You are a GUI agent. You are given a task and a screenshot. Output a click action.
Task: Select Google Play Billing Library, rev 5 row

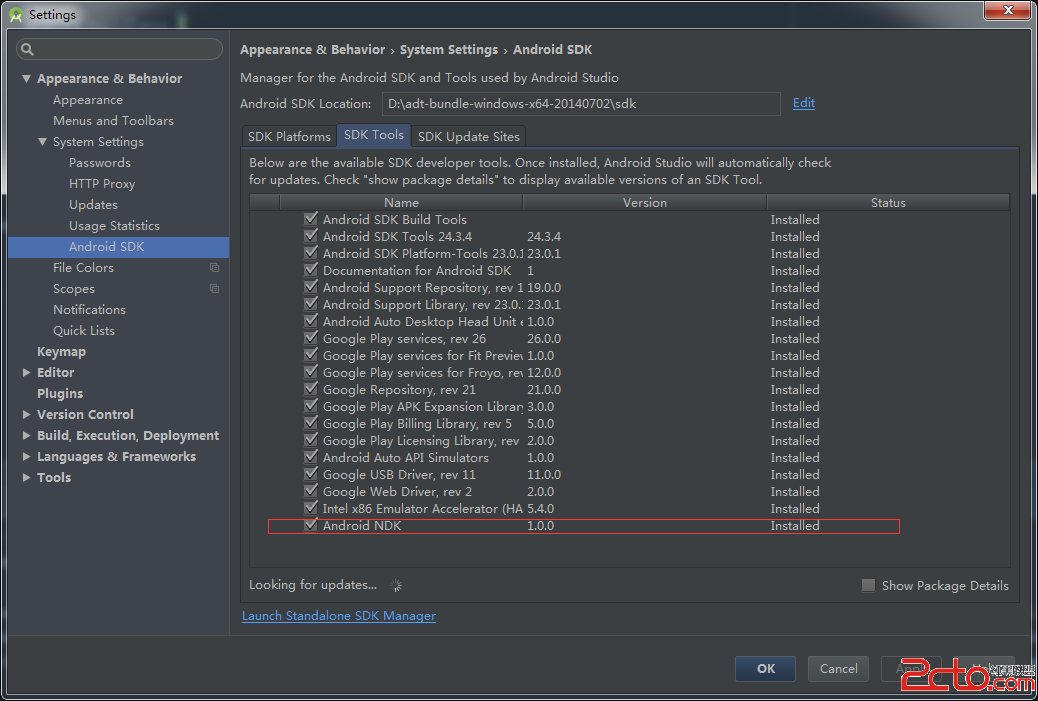pos(630,424)
